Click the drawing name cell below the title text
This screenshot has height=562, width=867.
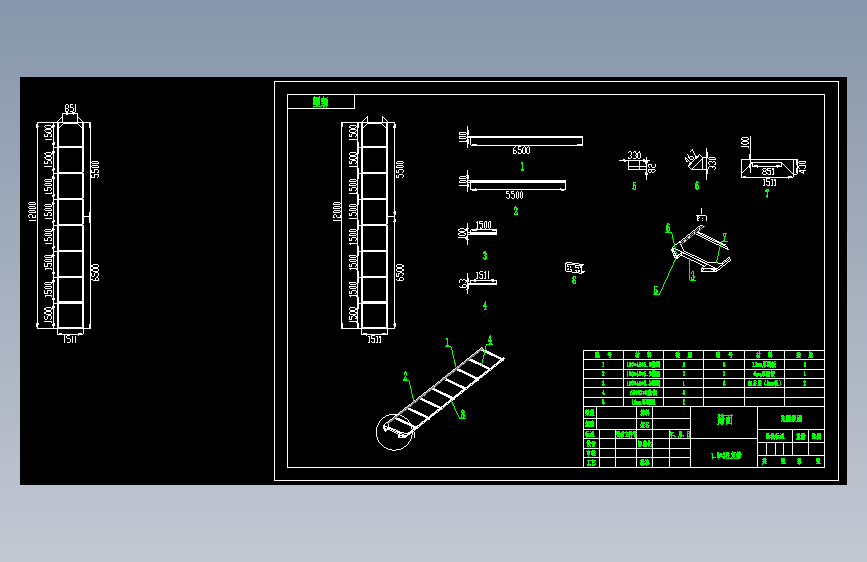(x=724, y=455)
